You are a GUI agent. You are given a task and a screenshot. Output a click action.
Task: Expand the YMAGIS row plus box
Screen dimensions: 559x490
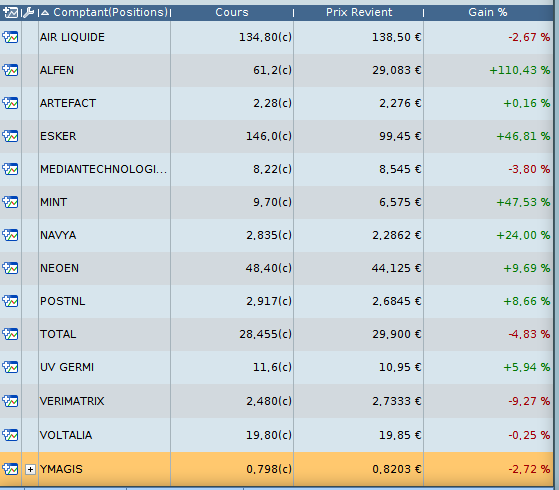coord(30,469)
